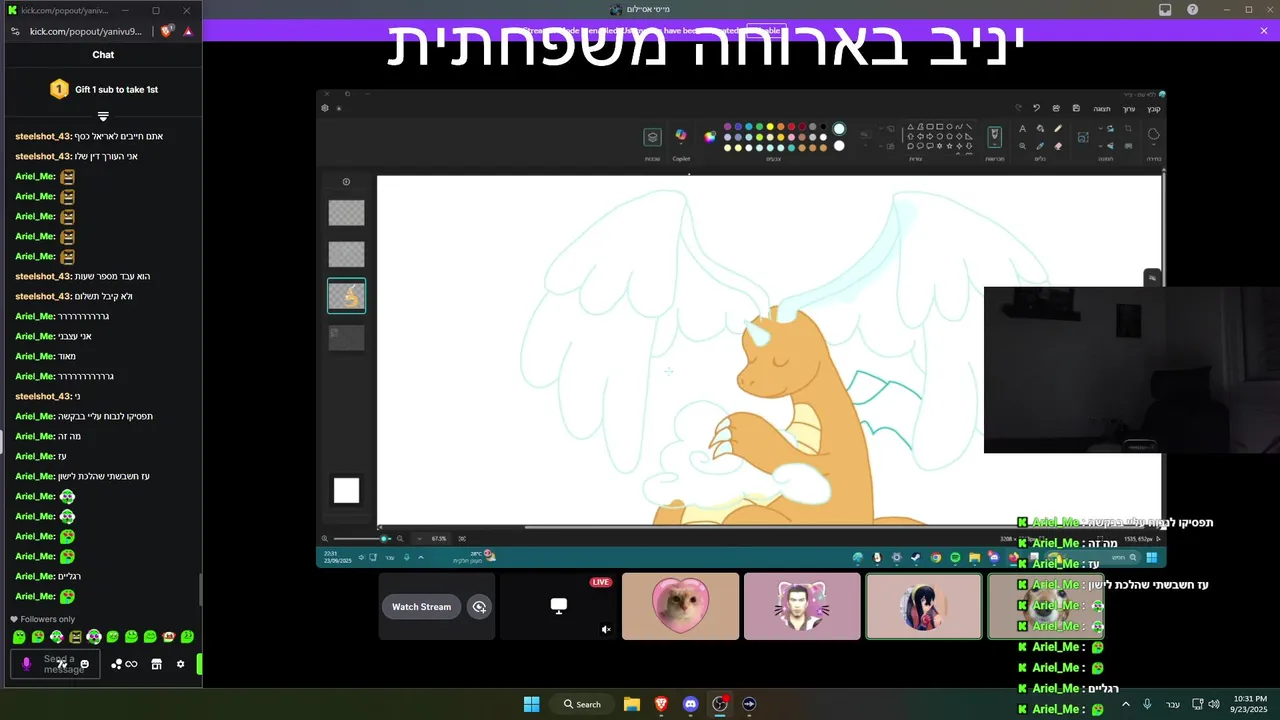This screenshot has height=720, width=1280.
Task: Select the orange dragon layer thumbnail
Action: [347, 296]
